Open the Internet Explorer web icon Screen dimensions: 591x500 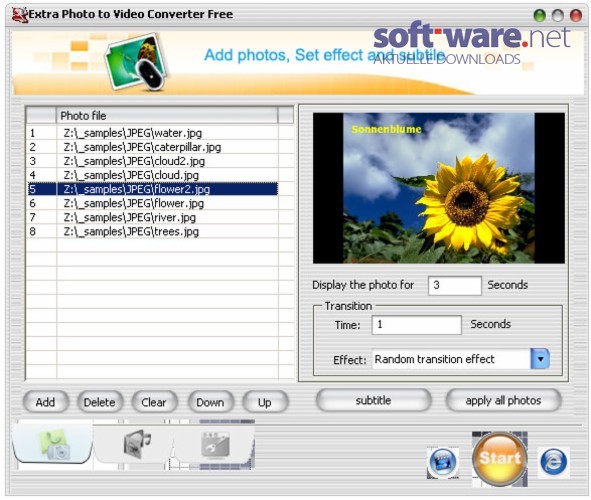[x=553, y=462]
